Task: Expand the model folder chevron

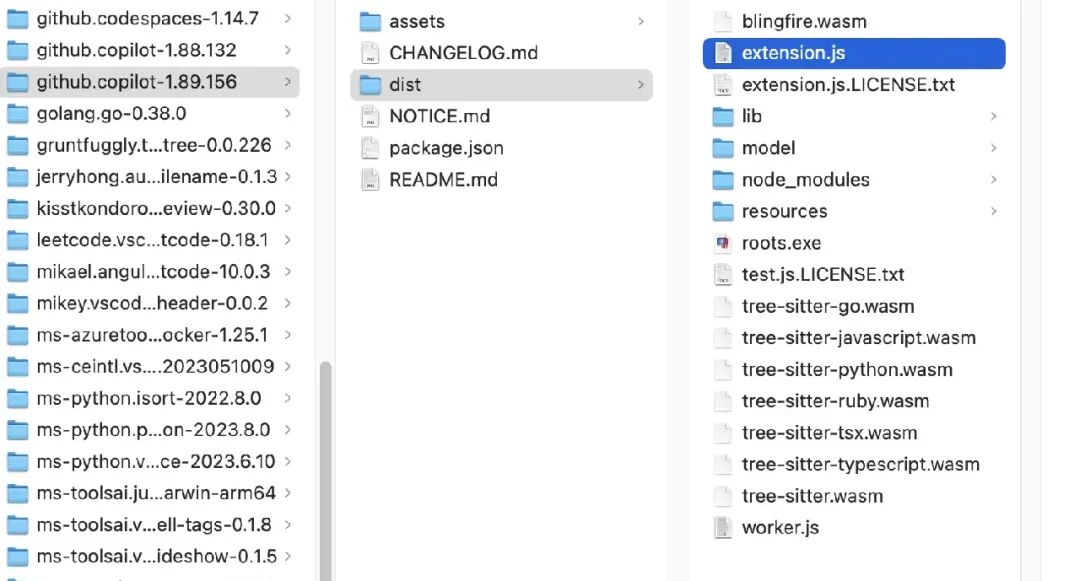Action: (993, 148)
